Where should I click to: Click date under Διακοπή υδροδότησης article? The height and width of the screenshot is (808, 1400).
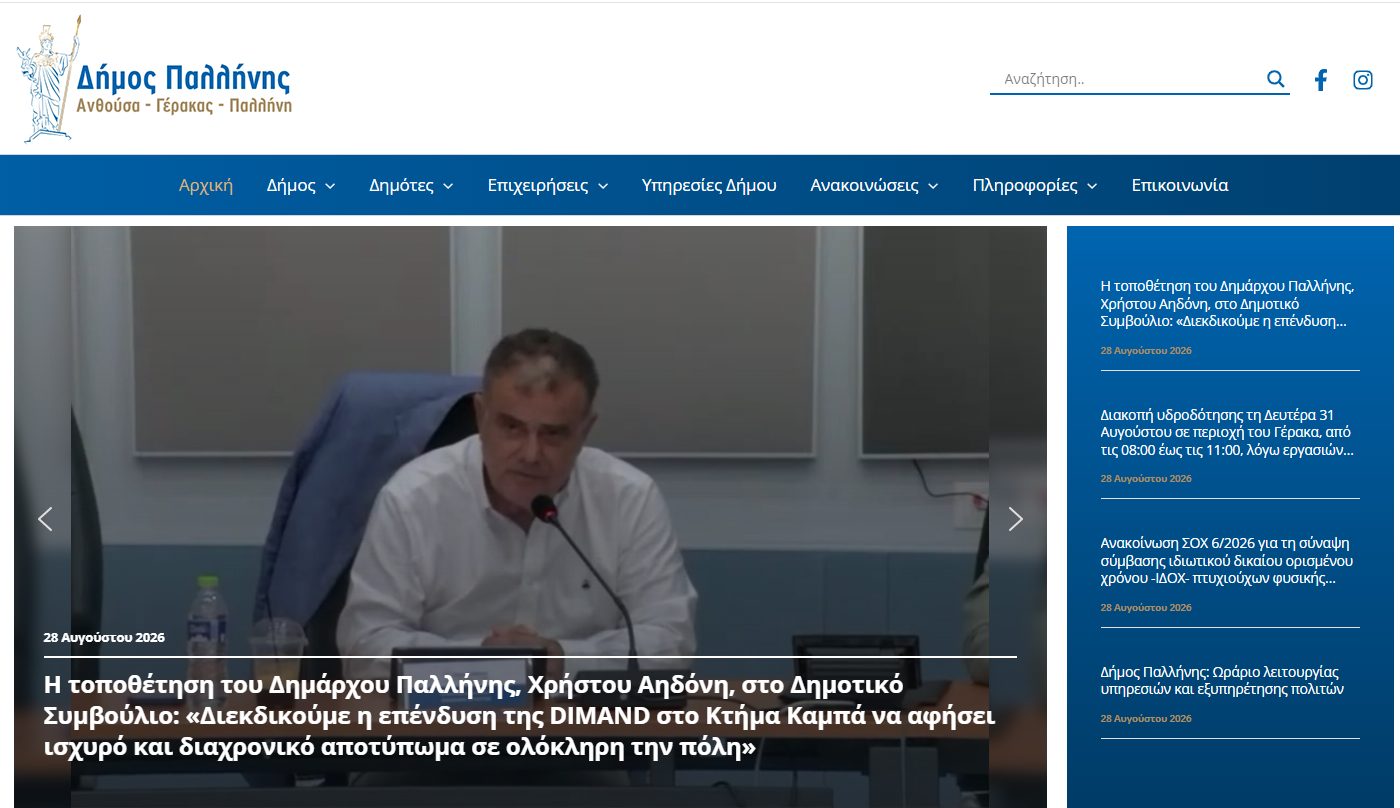1146,479
